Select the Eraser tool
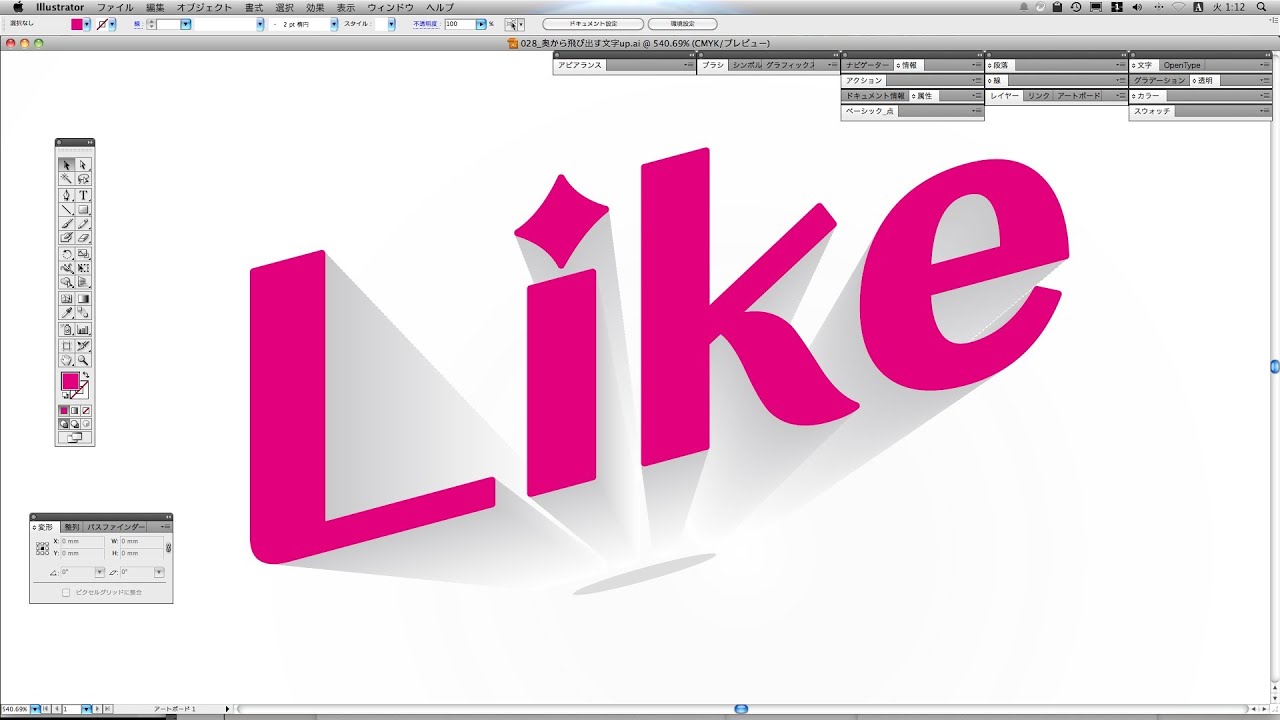Image resolution: width=1280 pixels, height=720 pixels. 83,238
